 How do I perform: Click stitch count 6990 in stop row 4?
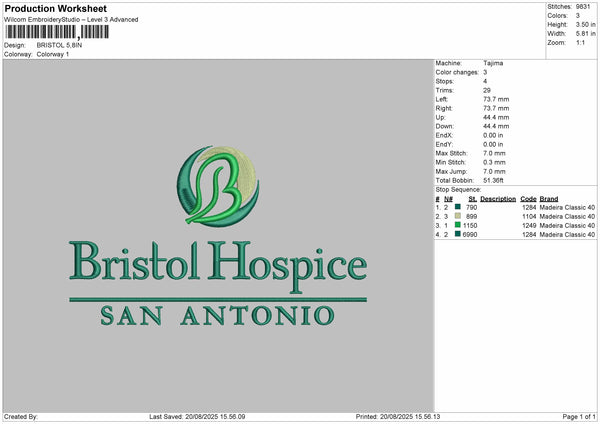point(470,235)
